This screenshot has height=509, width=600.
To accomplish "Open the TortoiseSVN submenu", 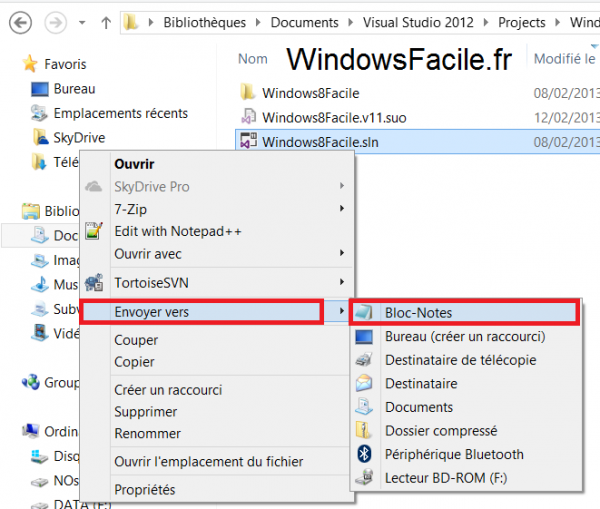I will coord(217,283).
